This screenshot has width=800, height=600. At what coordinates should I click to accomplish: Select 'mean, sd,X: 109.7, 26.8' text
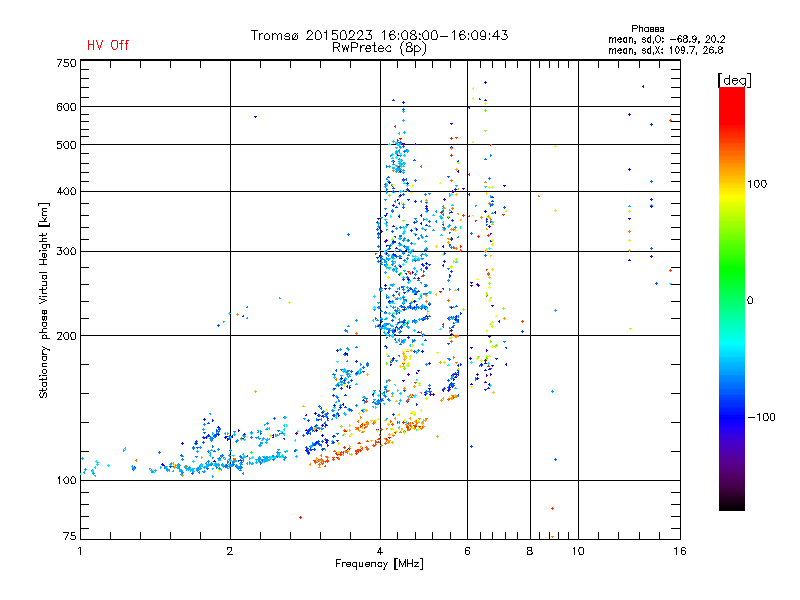[x=665, y=51]
